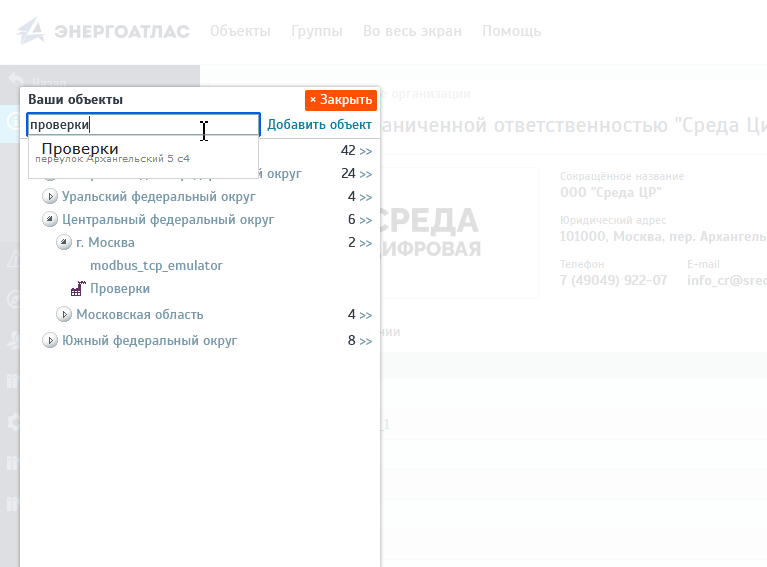Open the Объекты menu
767x567 pixels.
coord(240,31)
